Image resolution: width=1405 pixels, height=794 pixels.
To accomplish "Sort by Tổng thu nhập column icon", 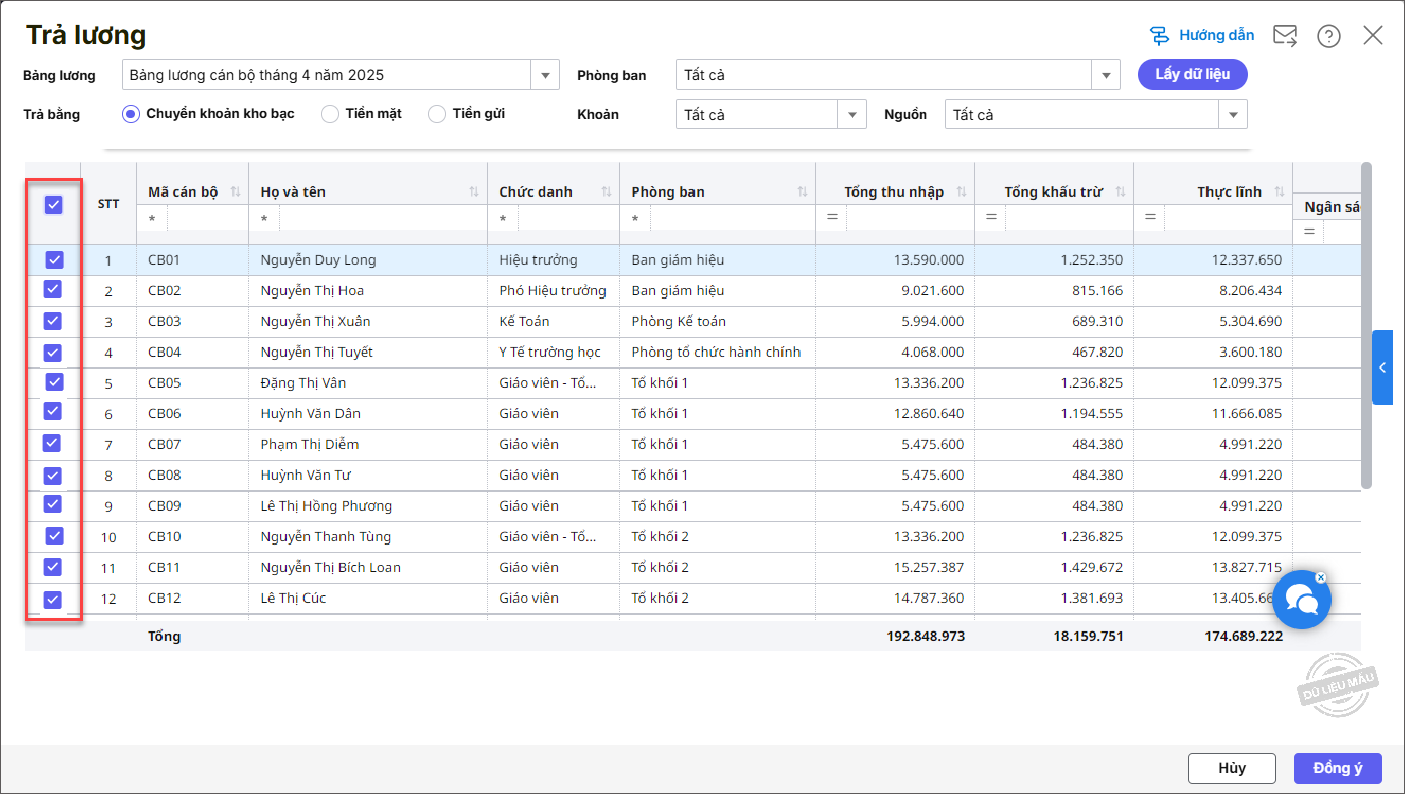I will [961, 192].
